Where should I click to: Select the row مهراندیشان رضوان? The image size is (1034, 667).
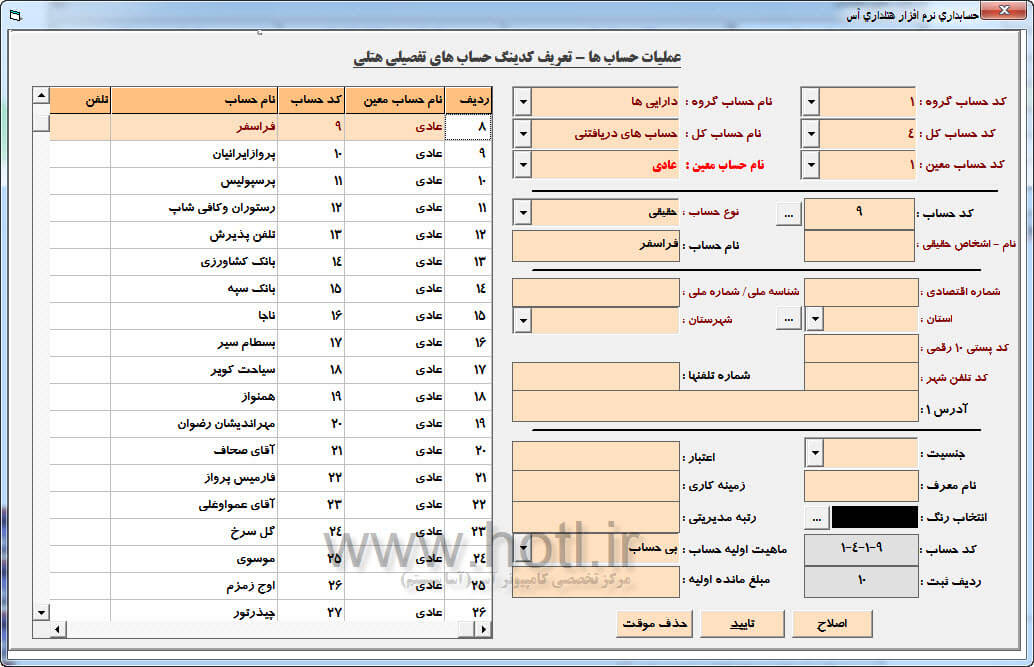pyautogui.click(x=270, y=424)
